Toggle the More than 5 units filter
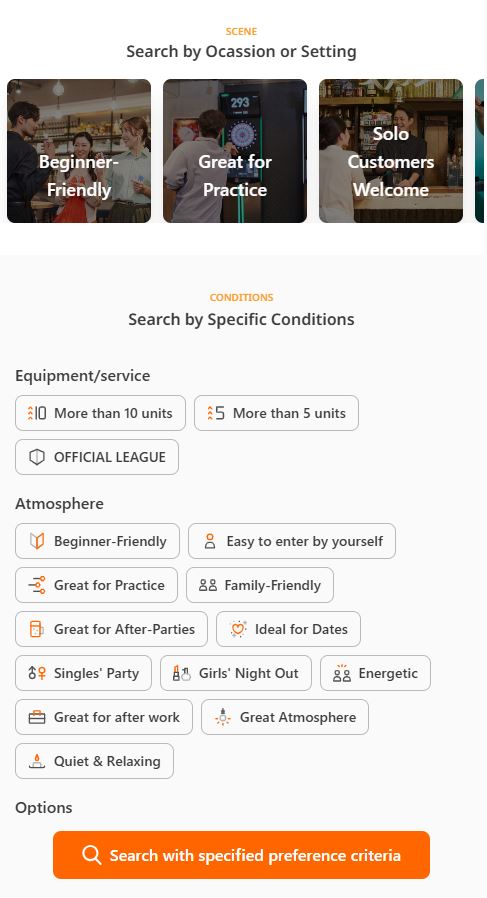Screen dimensions: 487x898 coord(276,413)
